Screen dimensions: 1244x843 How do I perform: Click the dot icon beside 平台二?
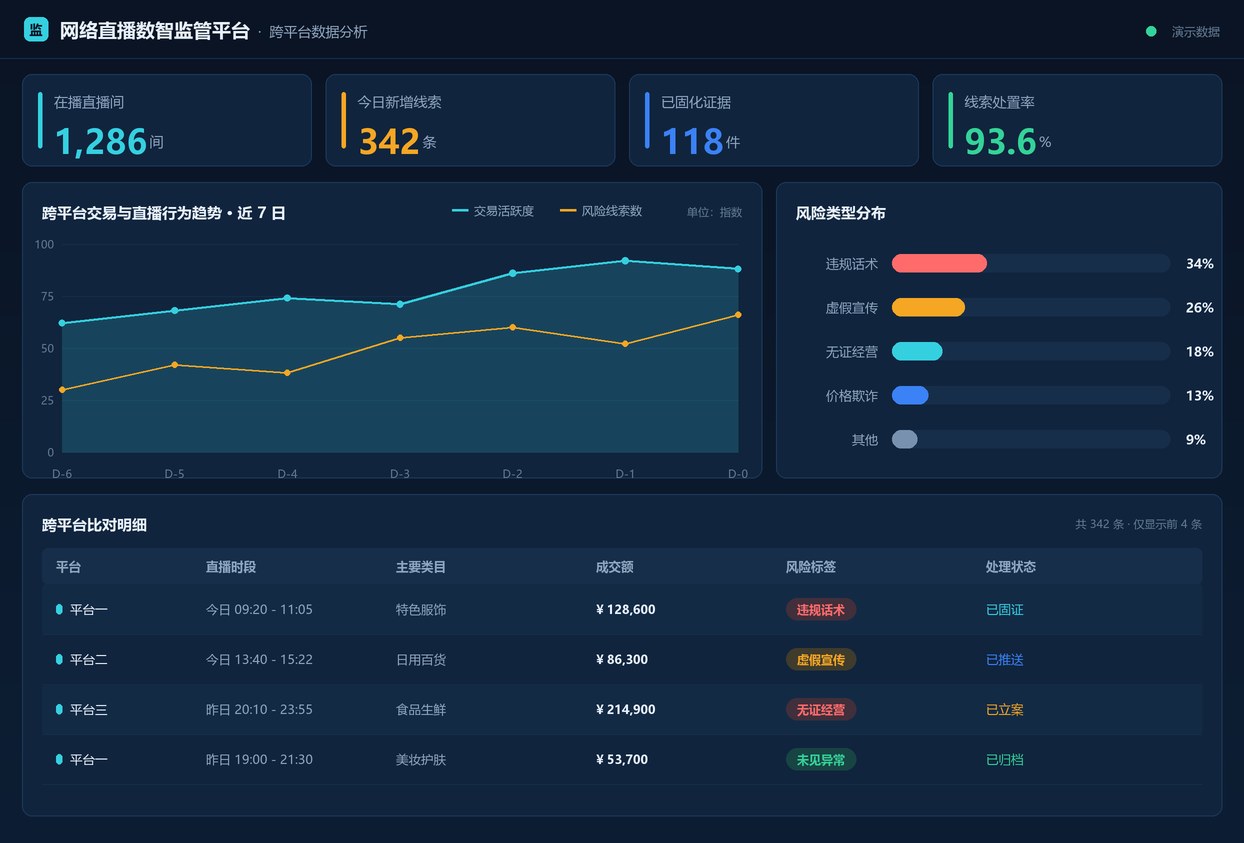[x=59, y=660]
